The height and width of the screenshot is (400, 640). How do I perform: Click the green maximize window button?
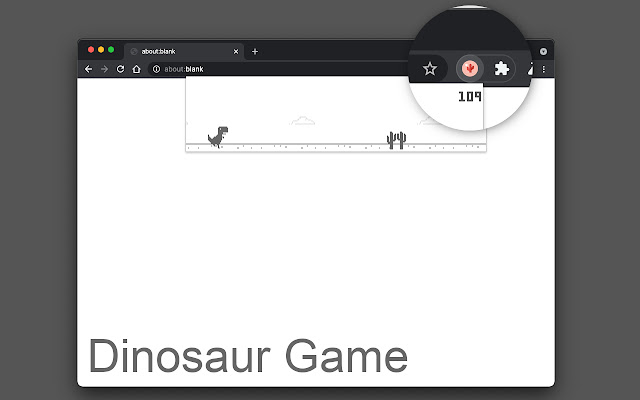point(111,50)
